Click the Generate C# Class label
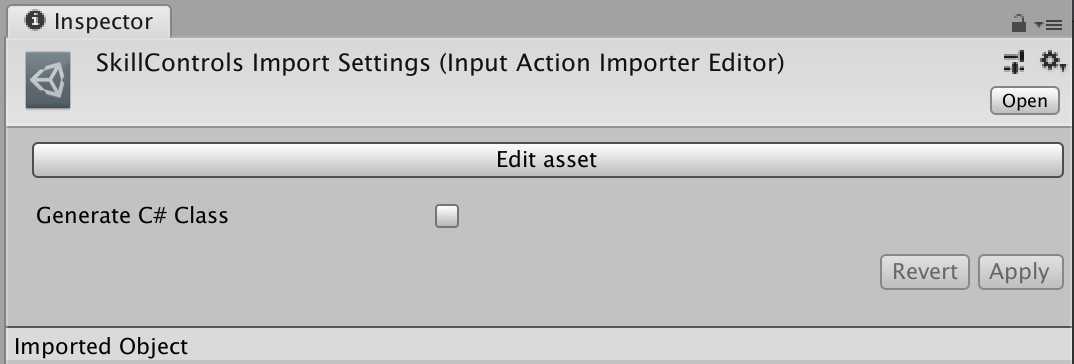This screenshot has height=364, width=1074. click(132, 216)
